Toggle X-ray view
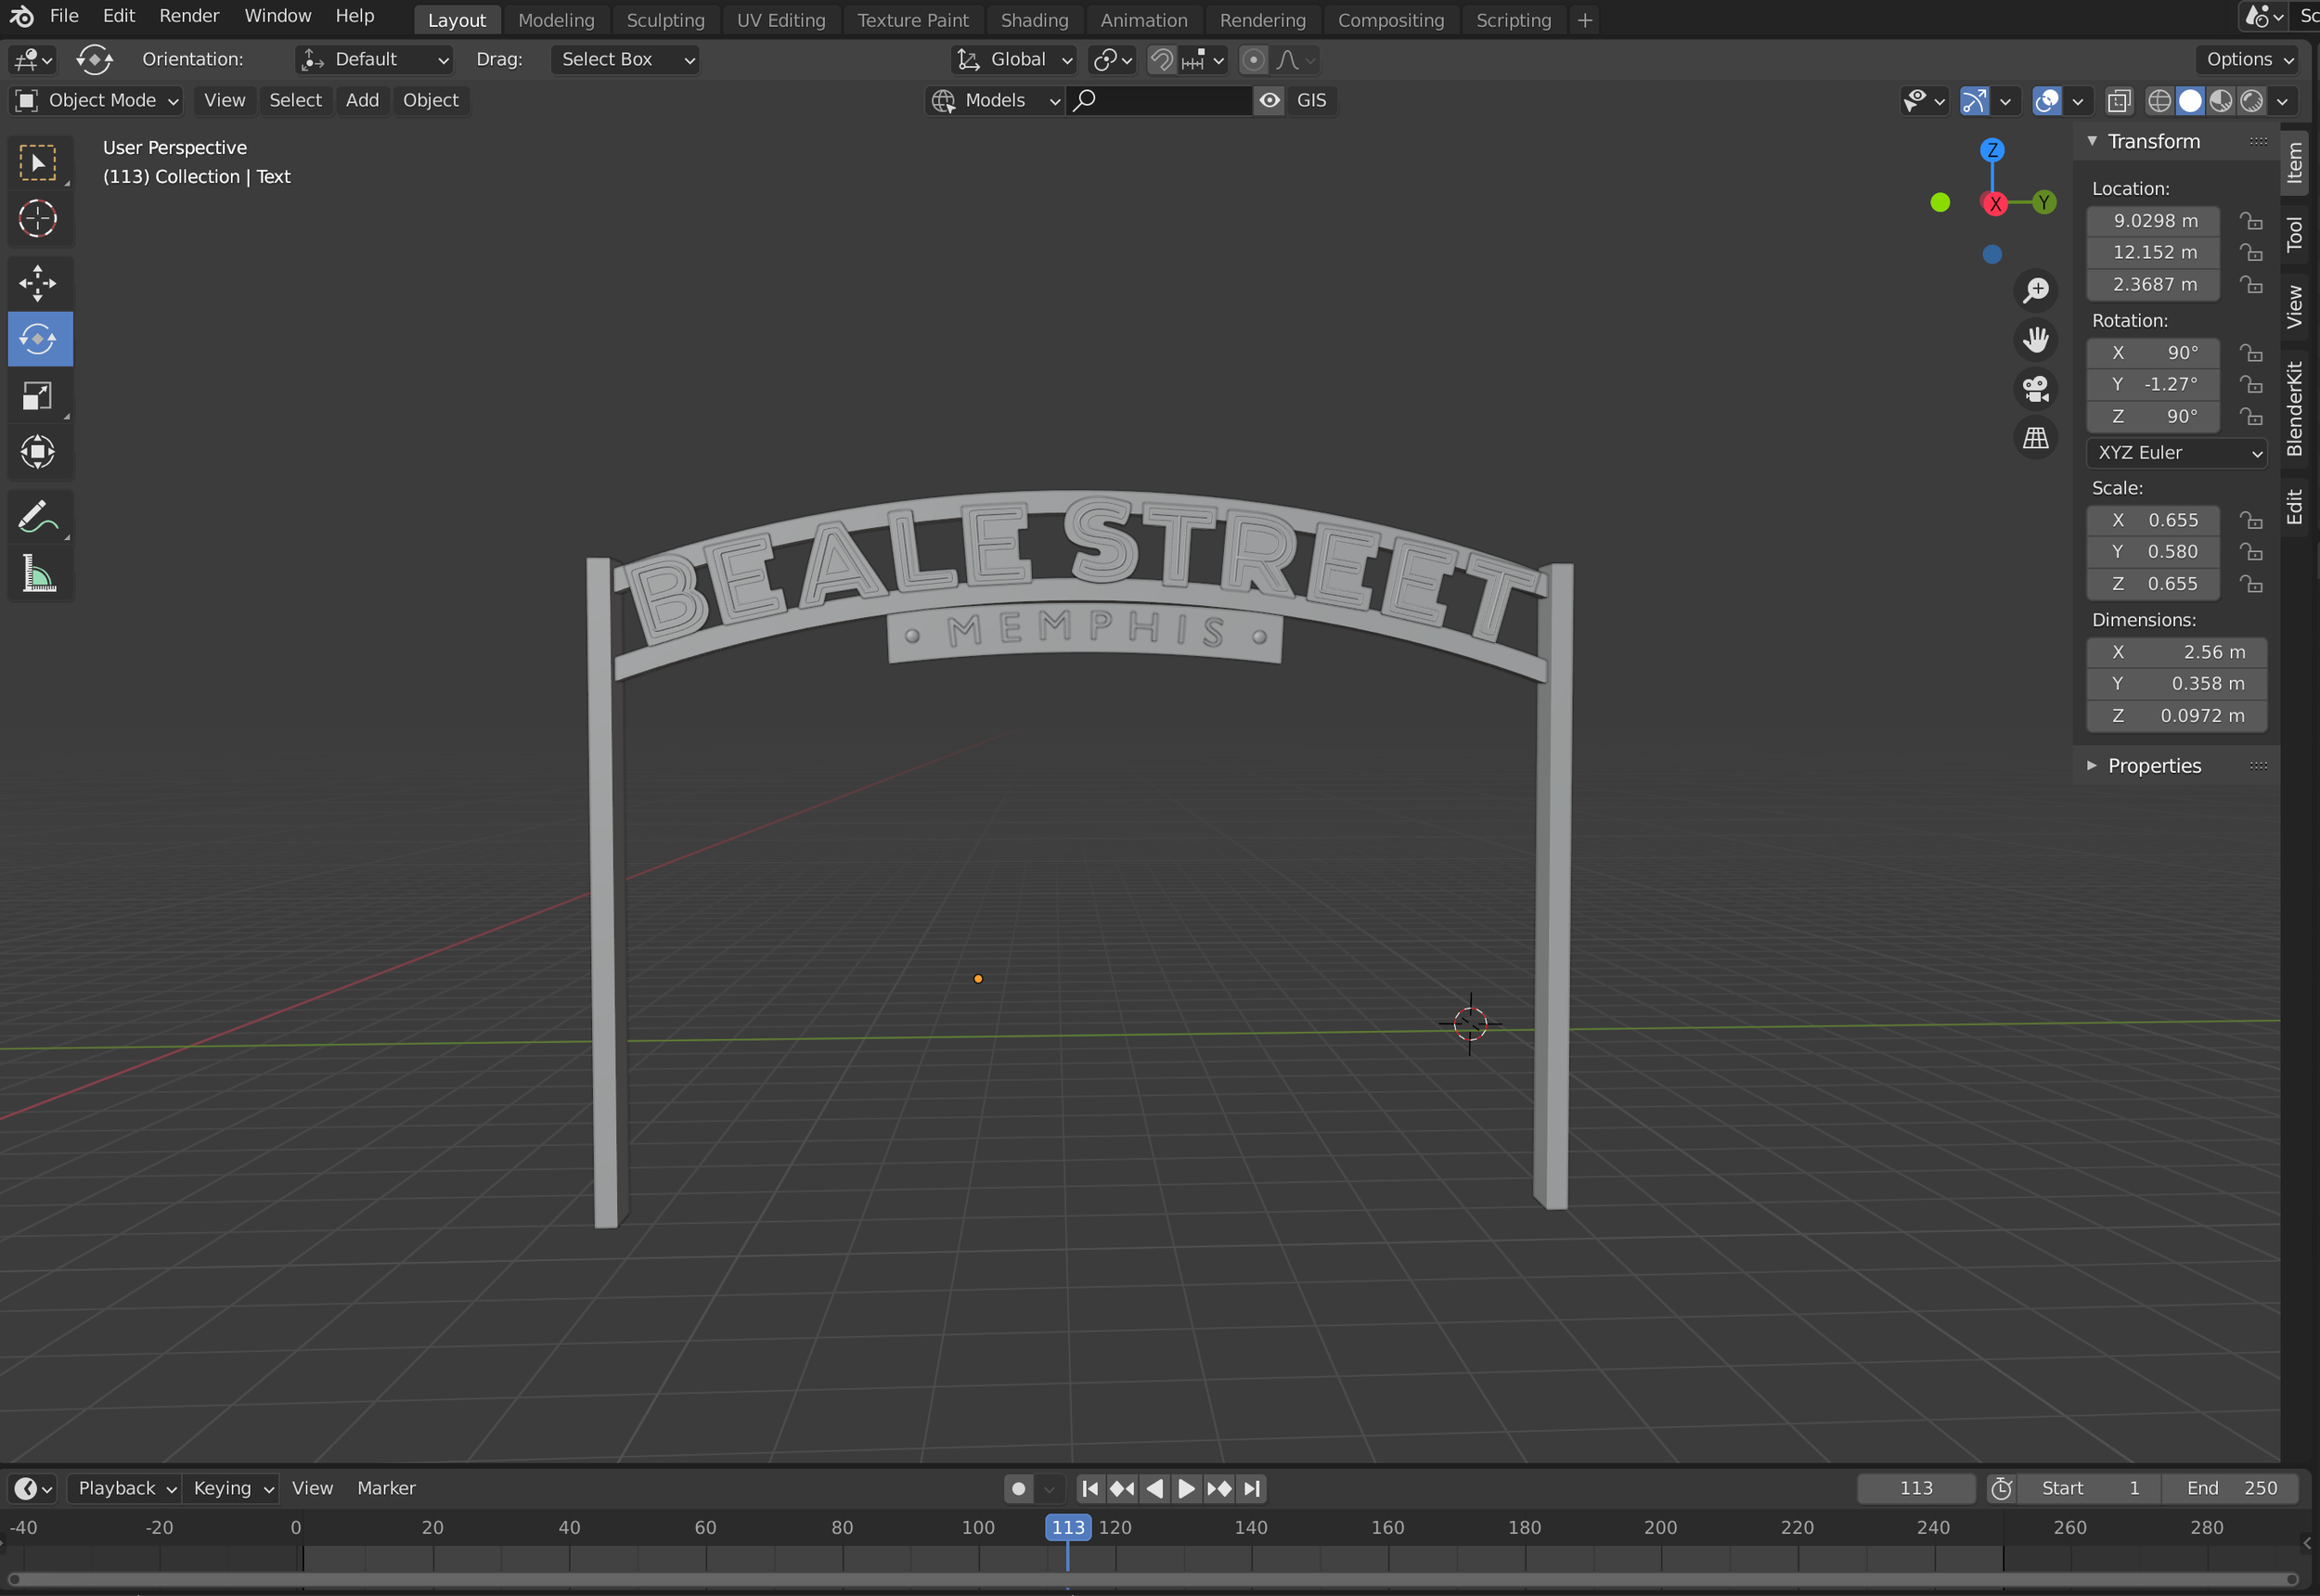The height and width of the screenshot is (1596, 2320). (x=2118, y=100)
